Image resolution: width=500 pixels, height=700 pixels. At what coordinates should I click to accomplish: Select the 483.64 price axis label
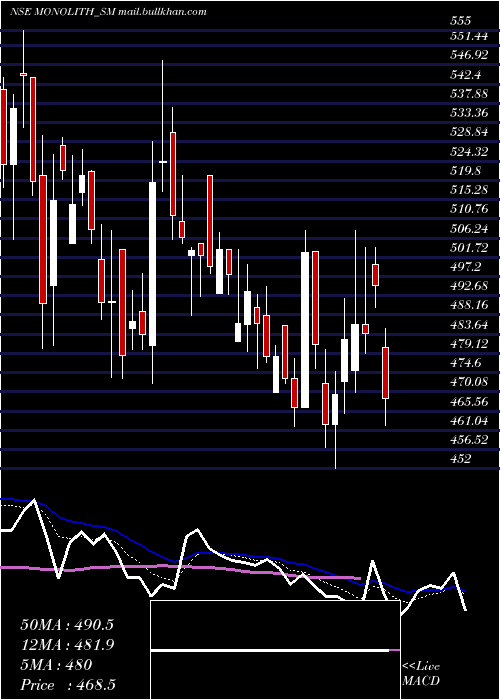[x=468, y=325]
